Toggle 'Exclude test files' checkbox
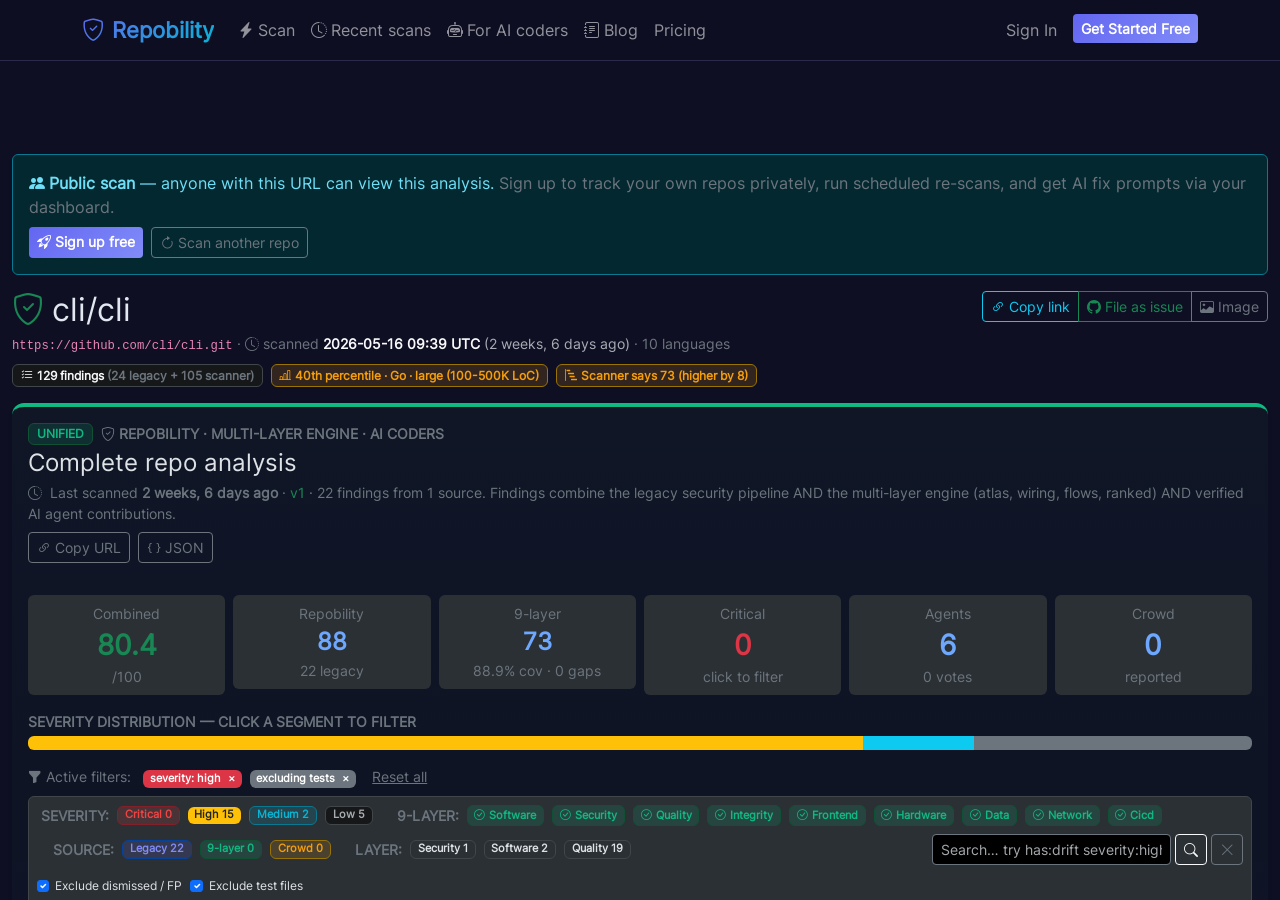Image resolution: width=1280 pixels, height=900 pixels. click(x=196, y=886)
